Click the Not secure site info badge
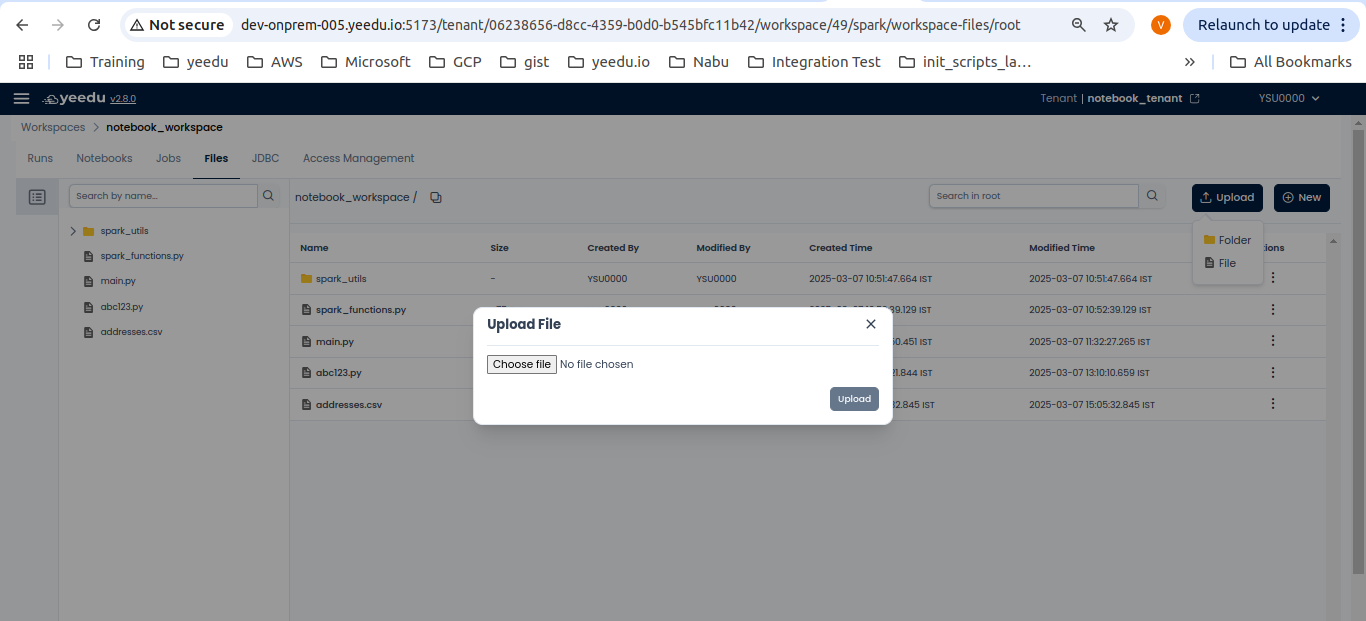The image size is (1366, 621). (177, 25)
